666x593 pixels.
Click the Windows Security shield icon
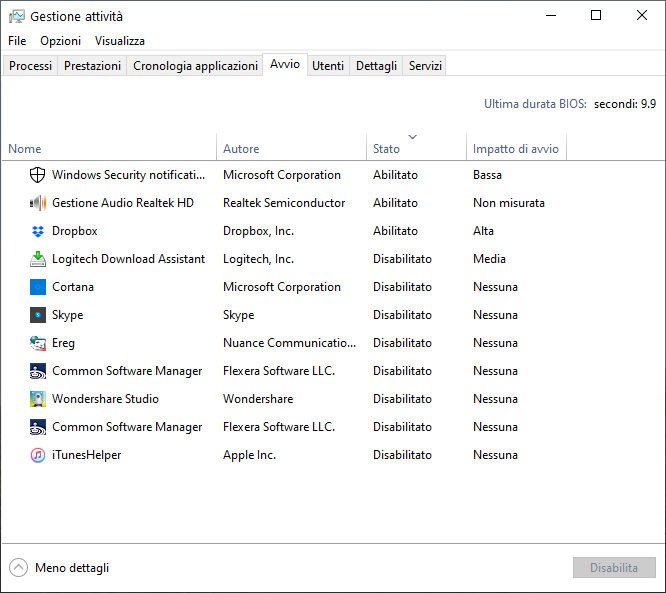(37, 175)
